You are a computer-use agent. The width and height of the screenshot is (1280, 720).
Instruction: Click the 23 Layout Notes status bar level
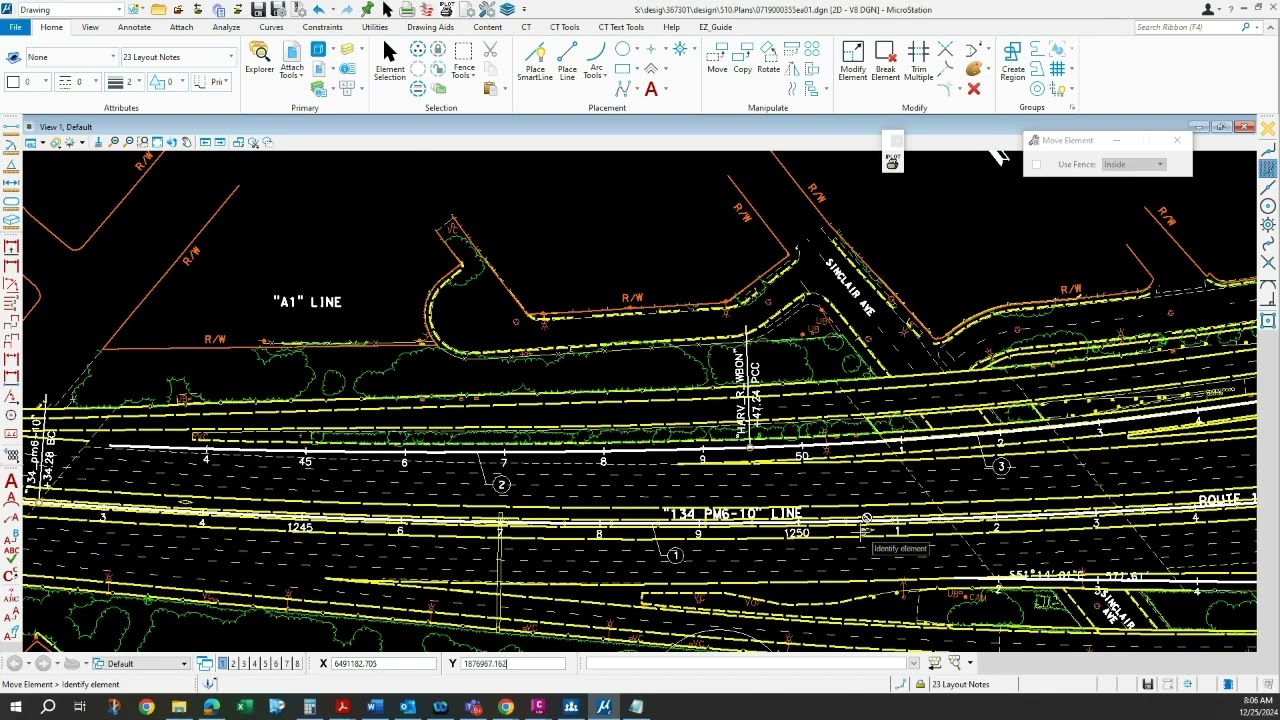[960, 685]
